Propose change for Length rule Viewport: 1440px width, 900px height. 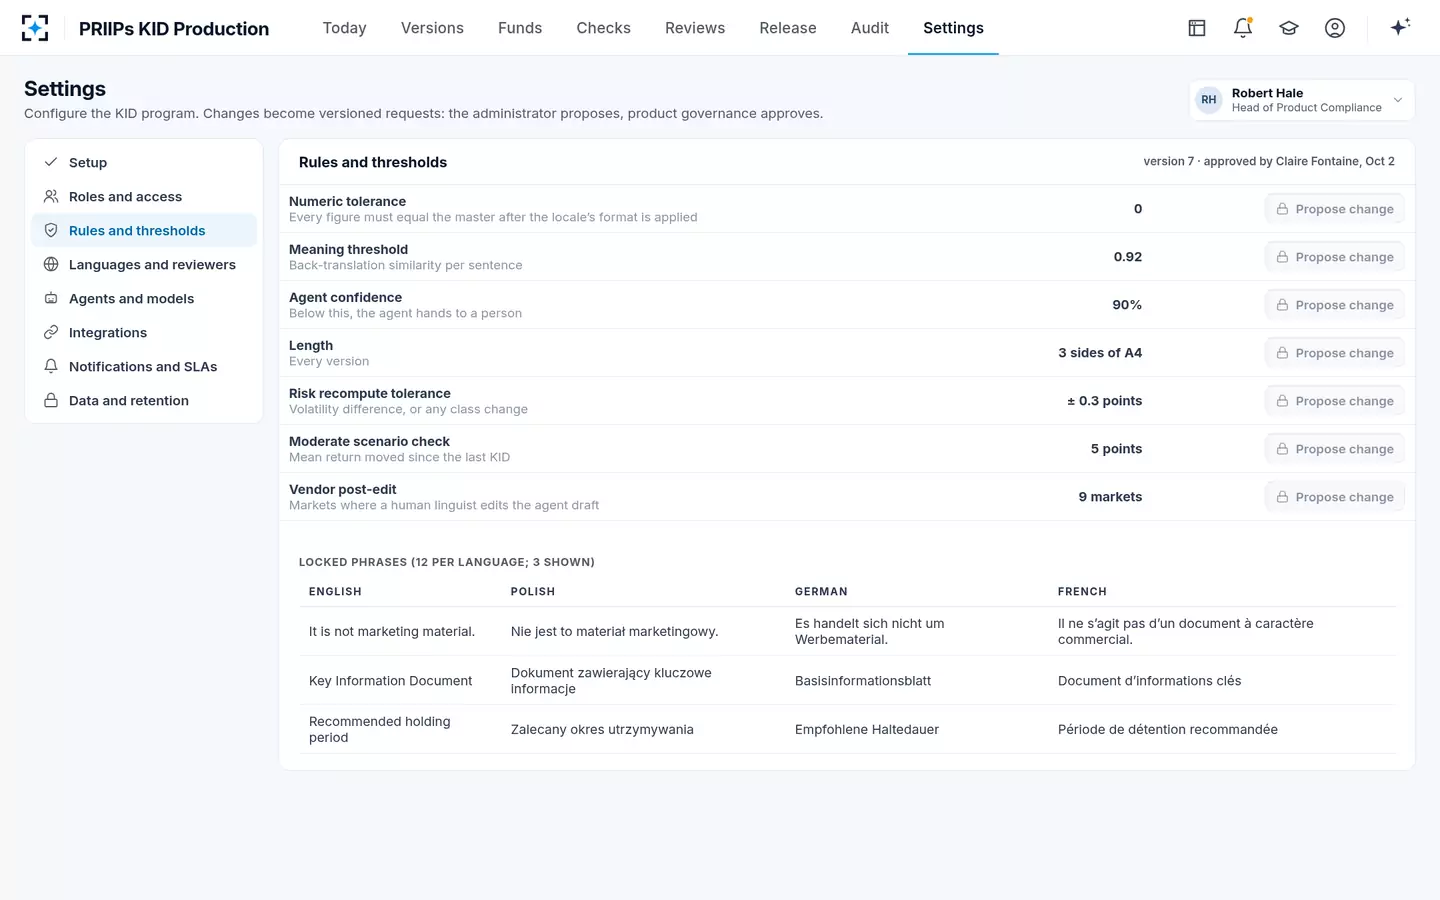1335,353
